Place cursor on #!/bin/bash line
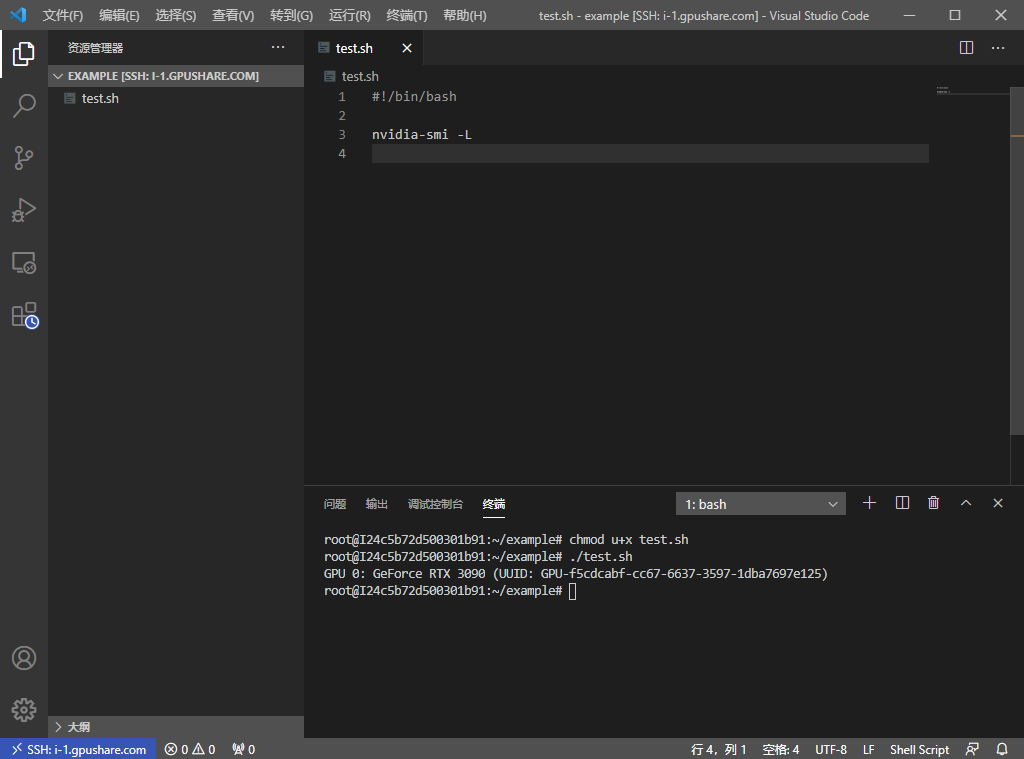1024x759 pixels. coord(414,97)
